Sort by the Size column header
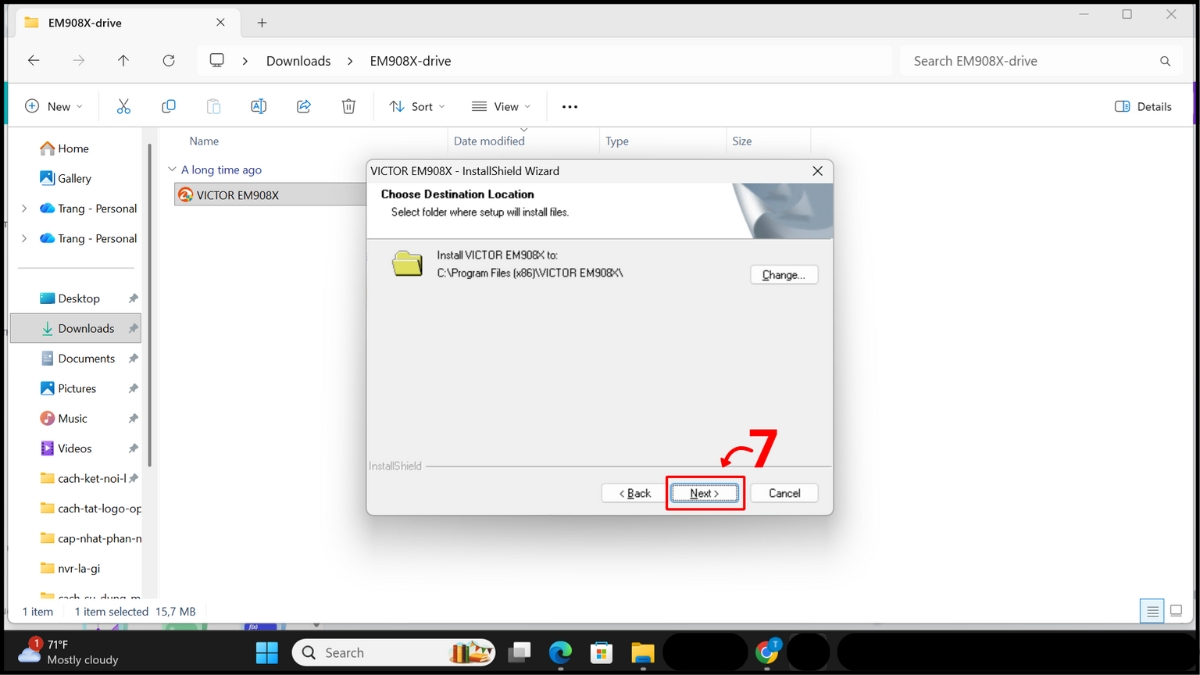Screen dimensions: 1200x675 pos(742,141)
